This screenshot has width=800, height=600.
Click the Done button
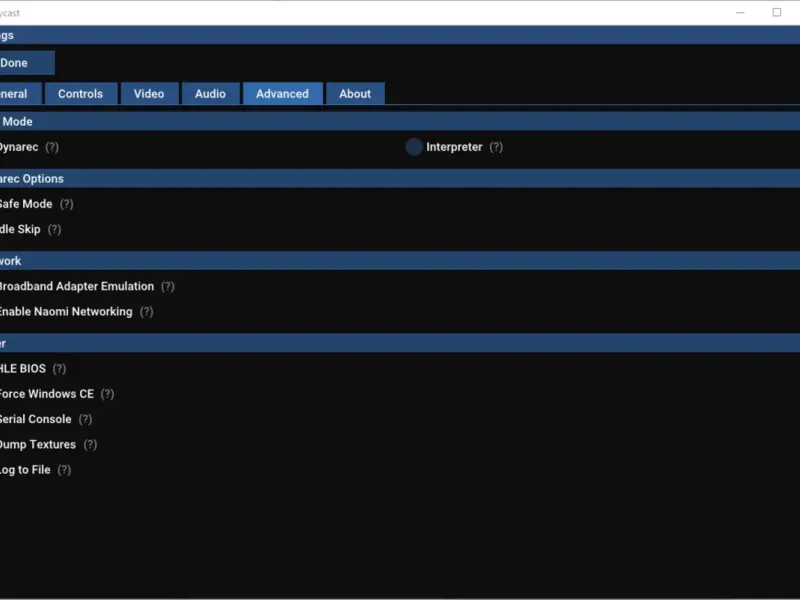tap(27, 63)
